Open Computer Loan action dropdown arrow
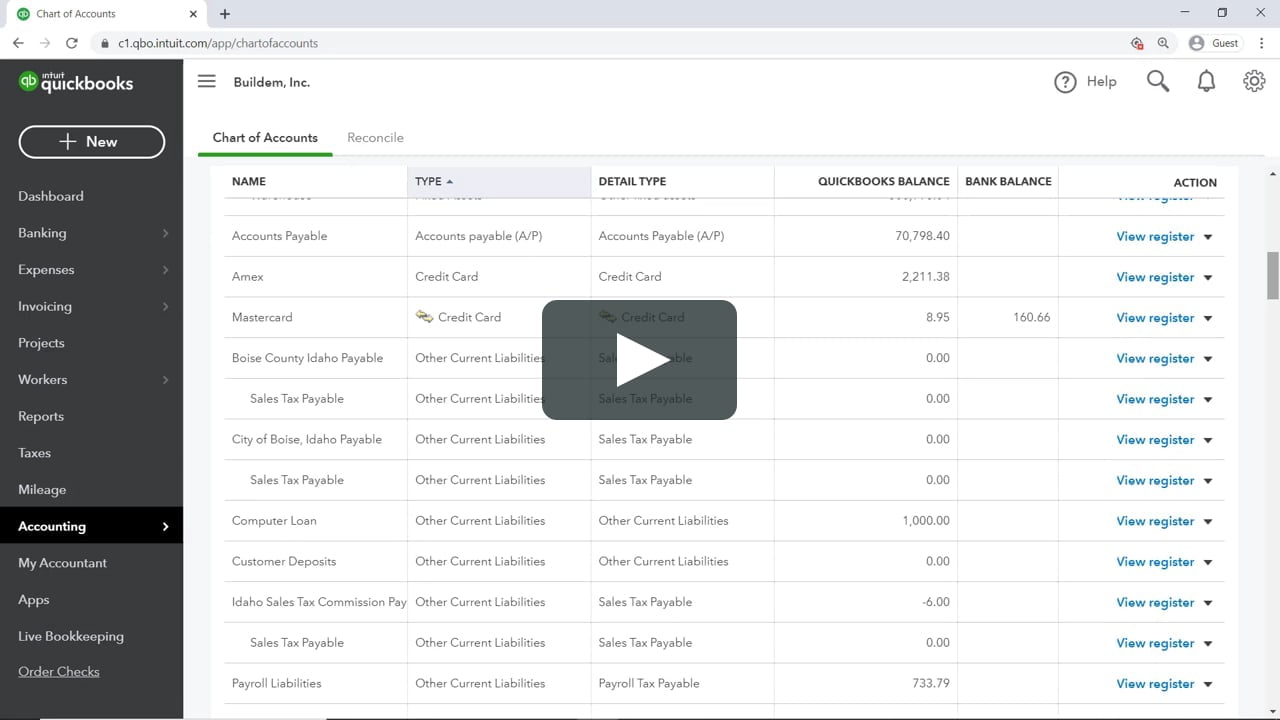Viewport: 1280px width, 720px height. click(1208, 522)
